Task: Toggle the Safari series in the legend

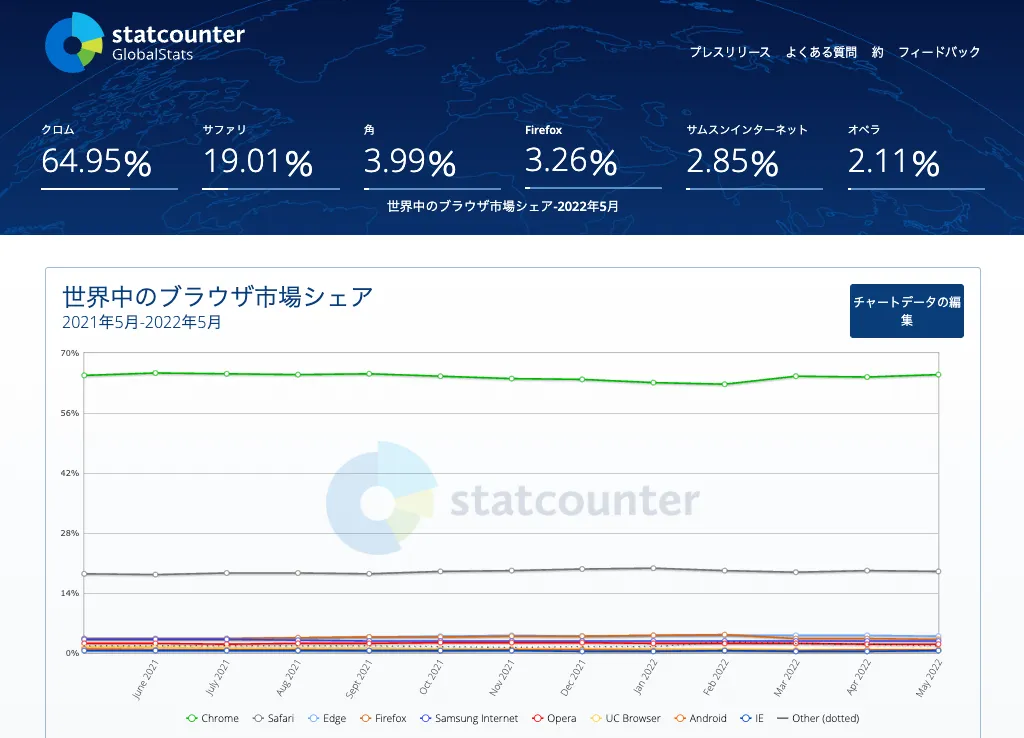Action: point(273,718)
